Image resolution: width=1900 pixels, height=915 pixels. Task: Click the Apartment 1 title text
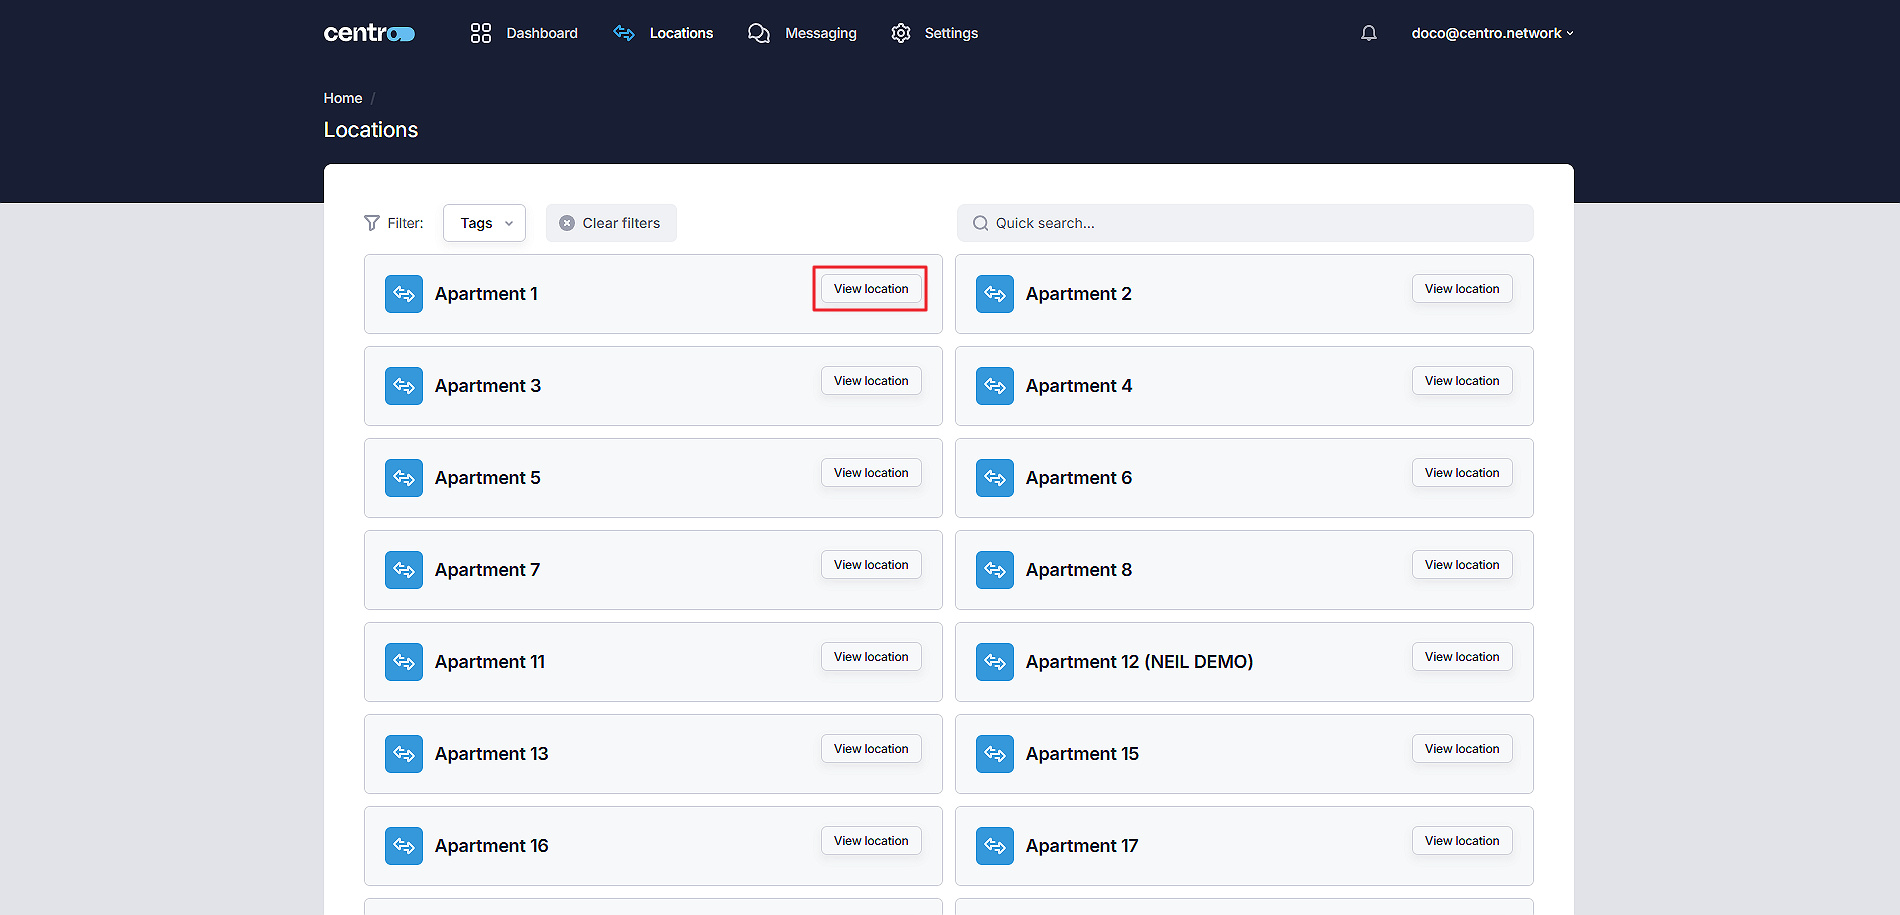pyautogui.click(x=486, y=294)
